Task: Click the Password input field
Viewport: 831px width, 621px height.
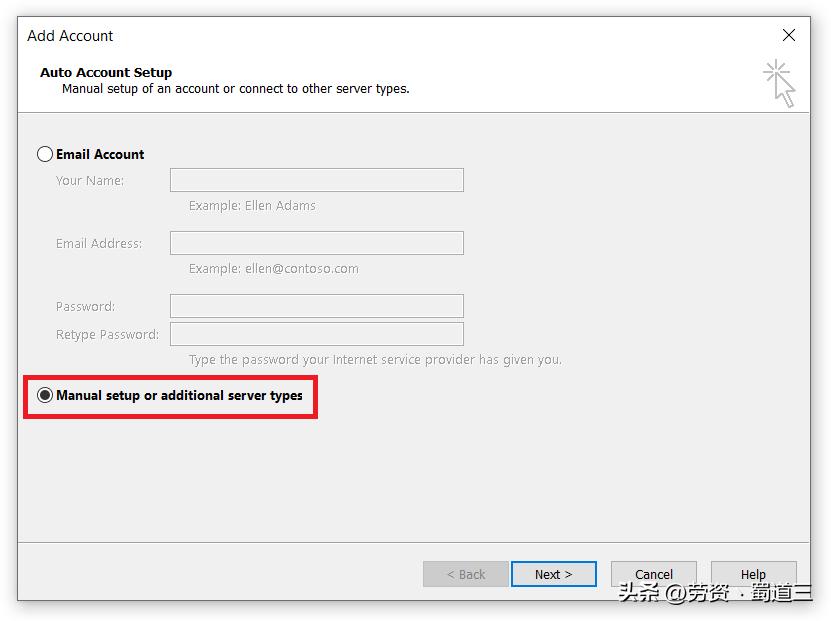Action: click(316, 306)
